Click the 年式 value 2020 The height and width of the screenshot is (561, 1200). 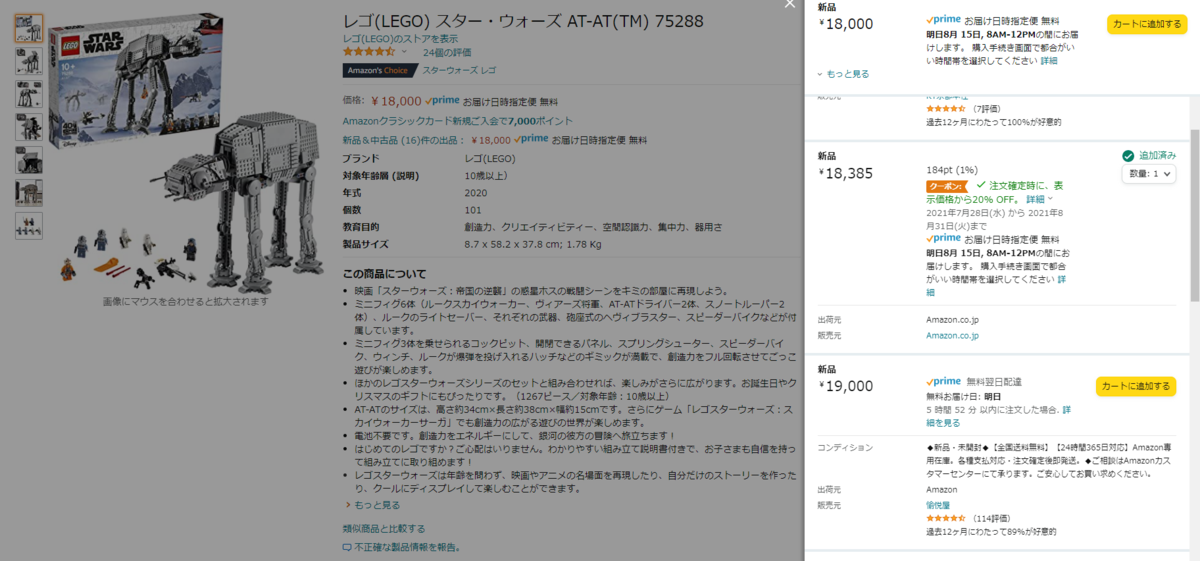point(476,192)
